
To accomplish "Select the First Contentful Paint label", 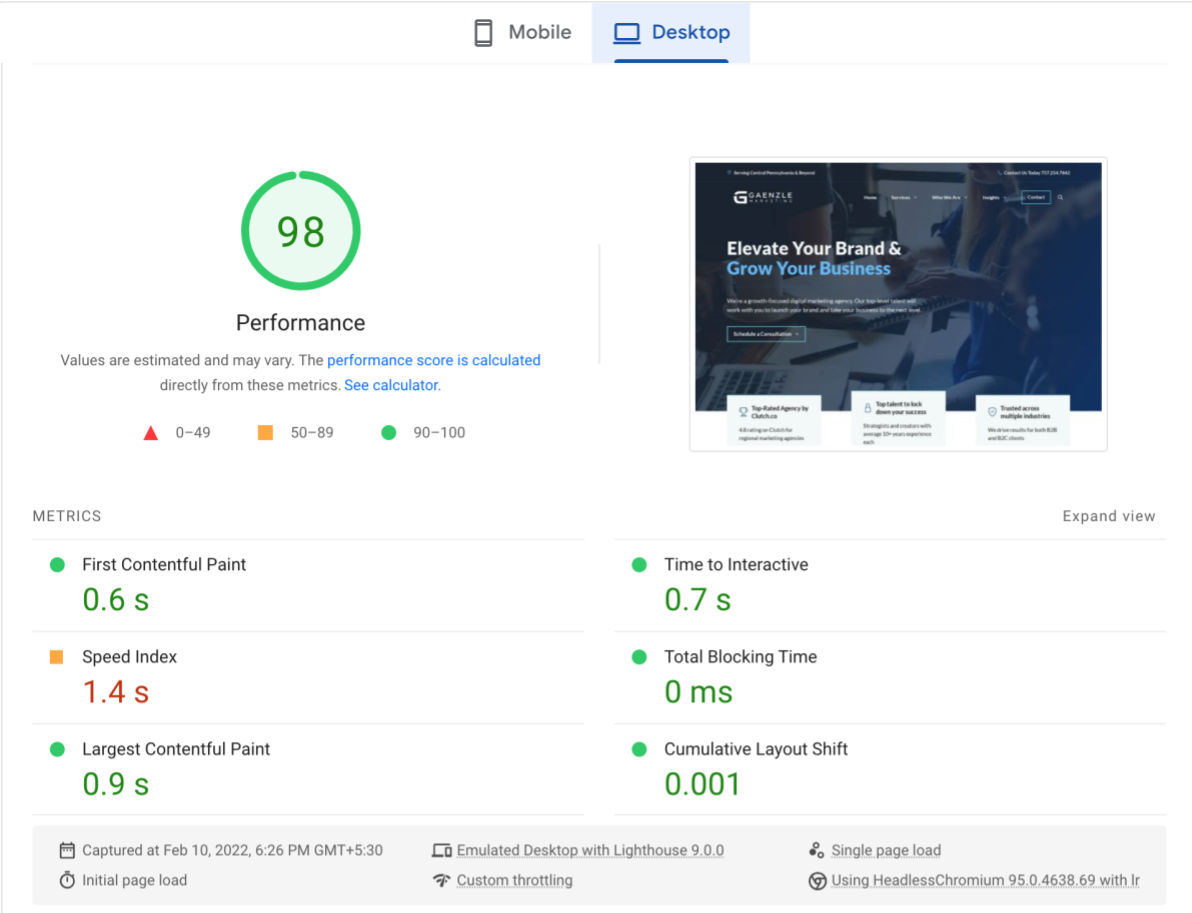I will click(x=164, y=565).
